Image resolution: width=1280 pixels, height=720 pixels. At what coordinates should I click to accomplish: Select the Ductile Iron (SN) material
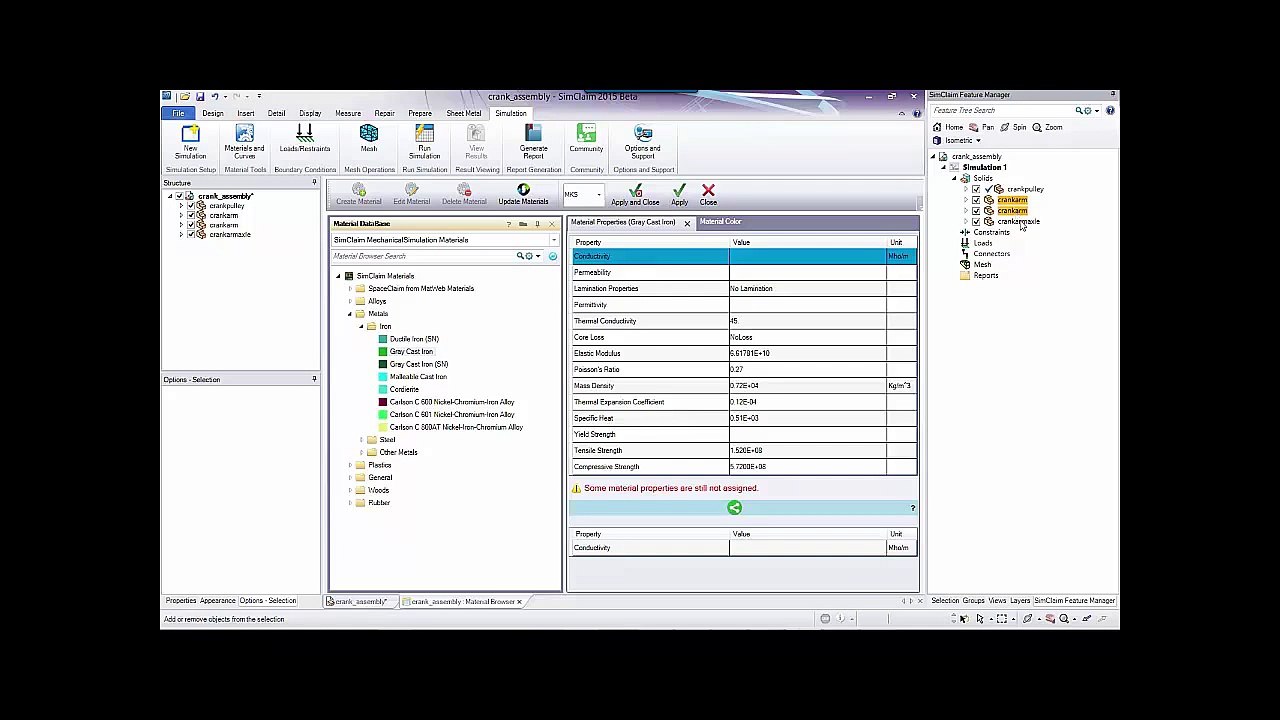tap(414, 339)
